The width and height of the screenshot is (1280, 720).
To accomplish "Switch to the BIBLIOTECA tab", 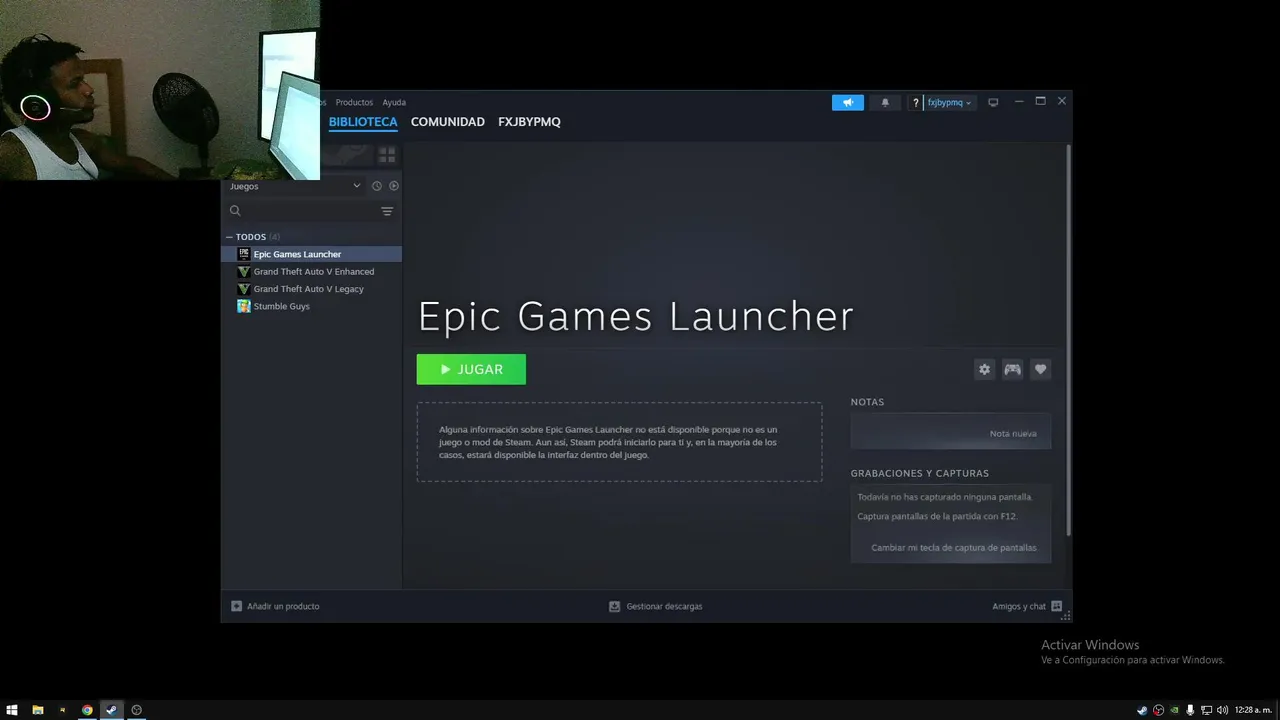I will [x=363, y=122].
